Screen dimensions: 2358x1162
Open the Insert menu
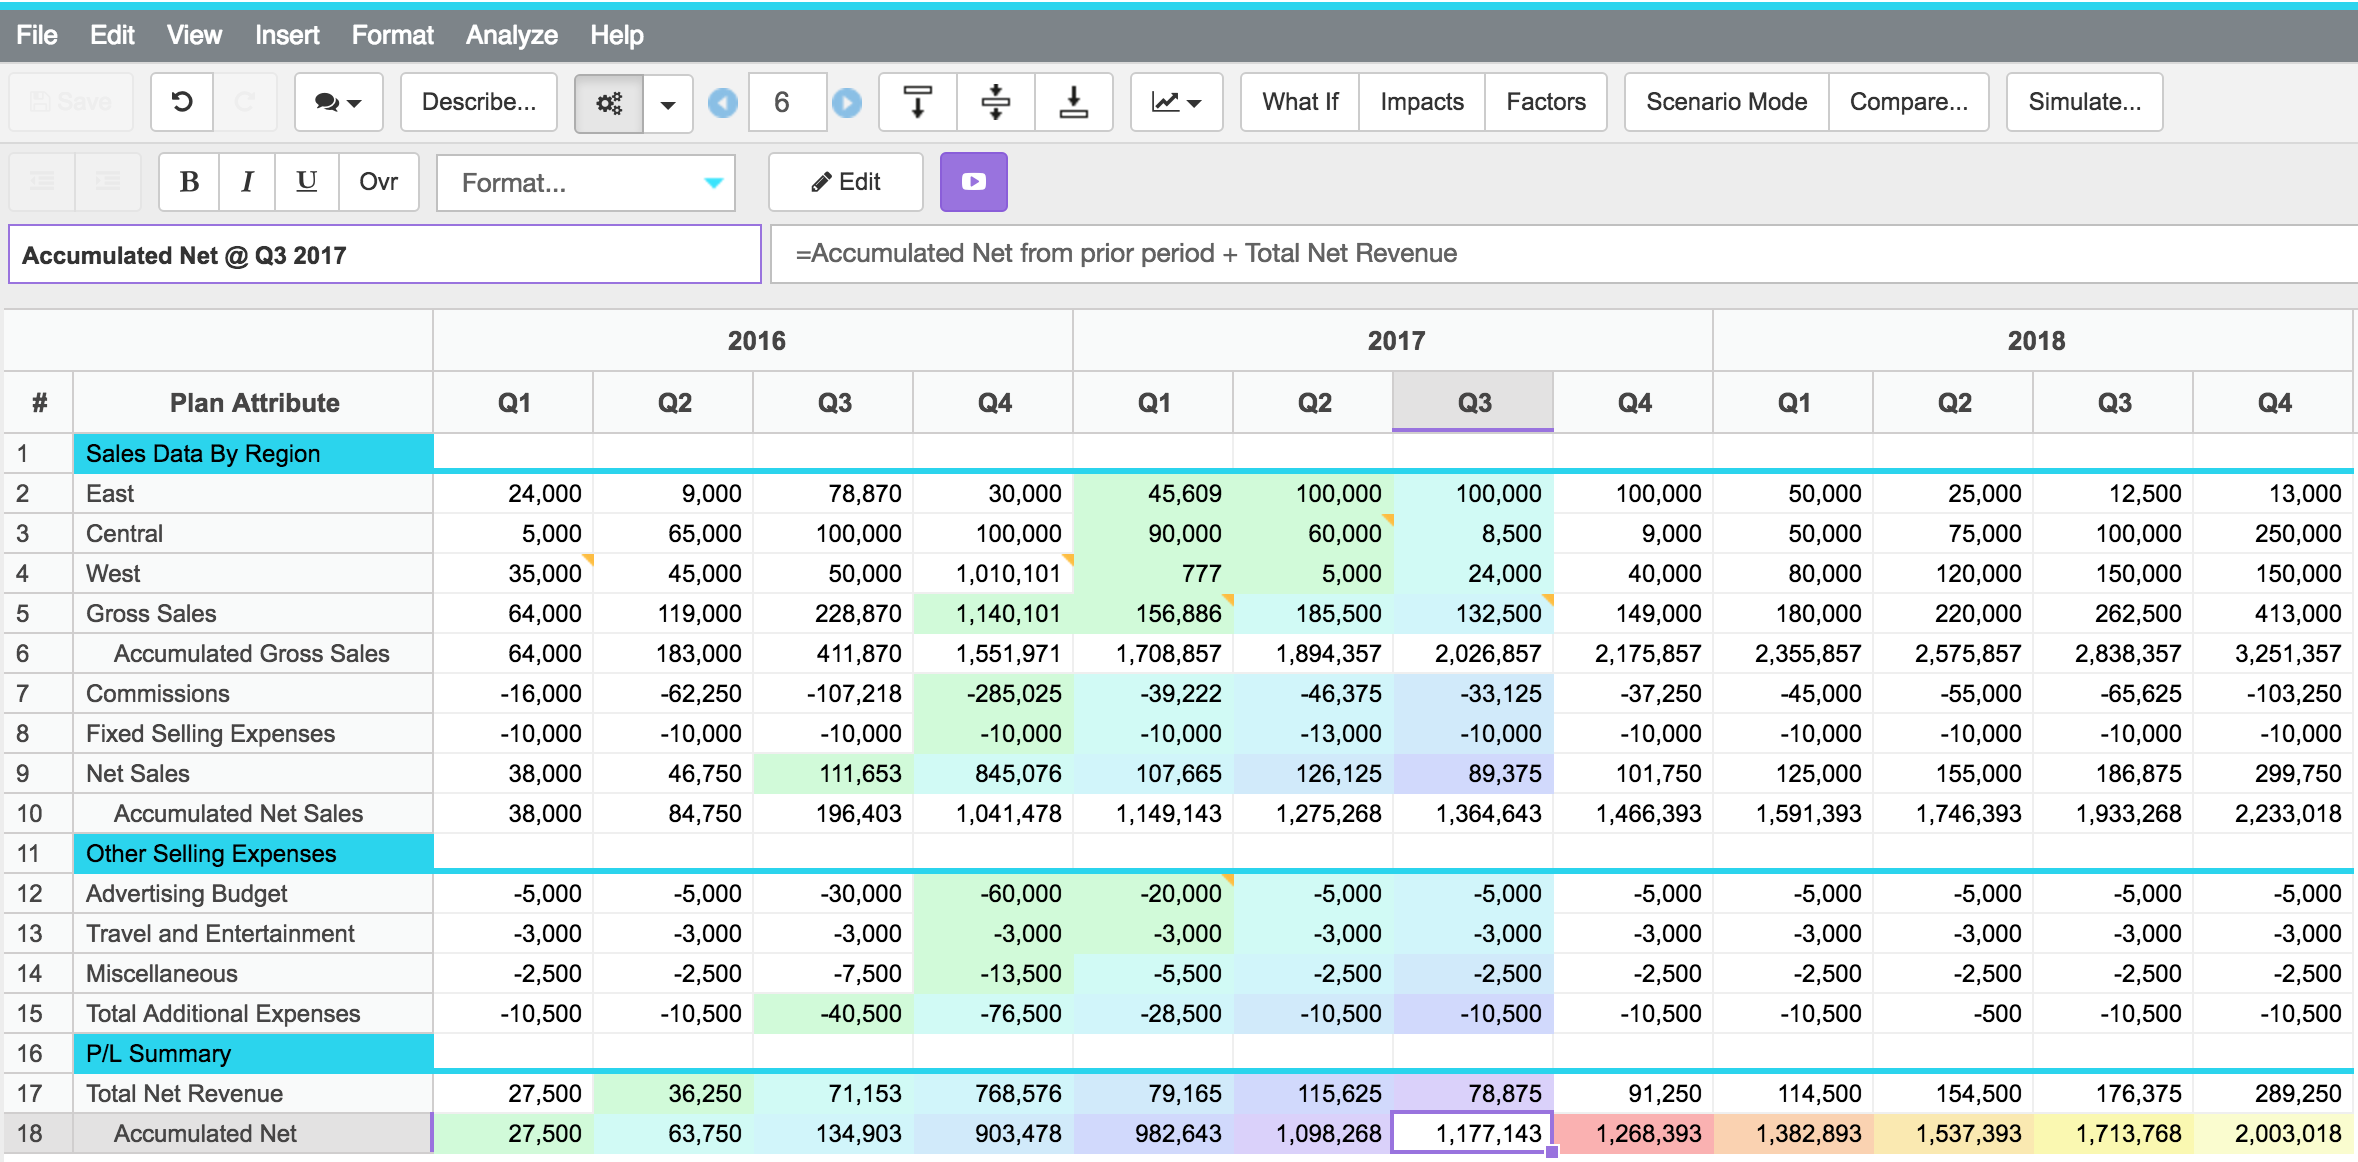287,35
